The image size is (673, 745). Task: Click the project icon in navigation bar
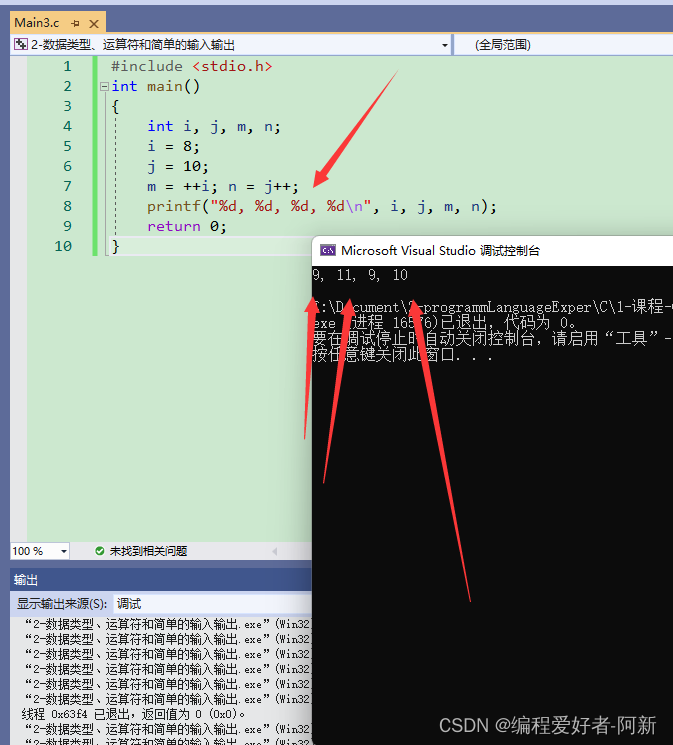[21, 45]
